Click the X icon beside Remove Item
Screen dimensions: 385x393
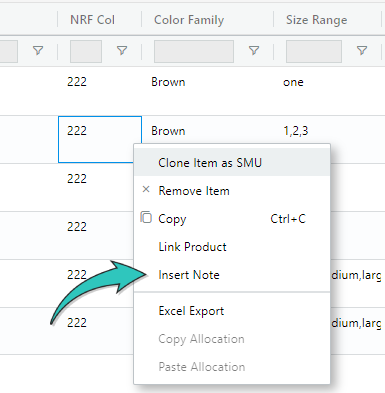[x=146, y=190]
